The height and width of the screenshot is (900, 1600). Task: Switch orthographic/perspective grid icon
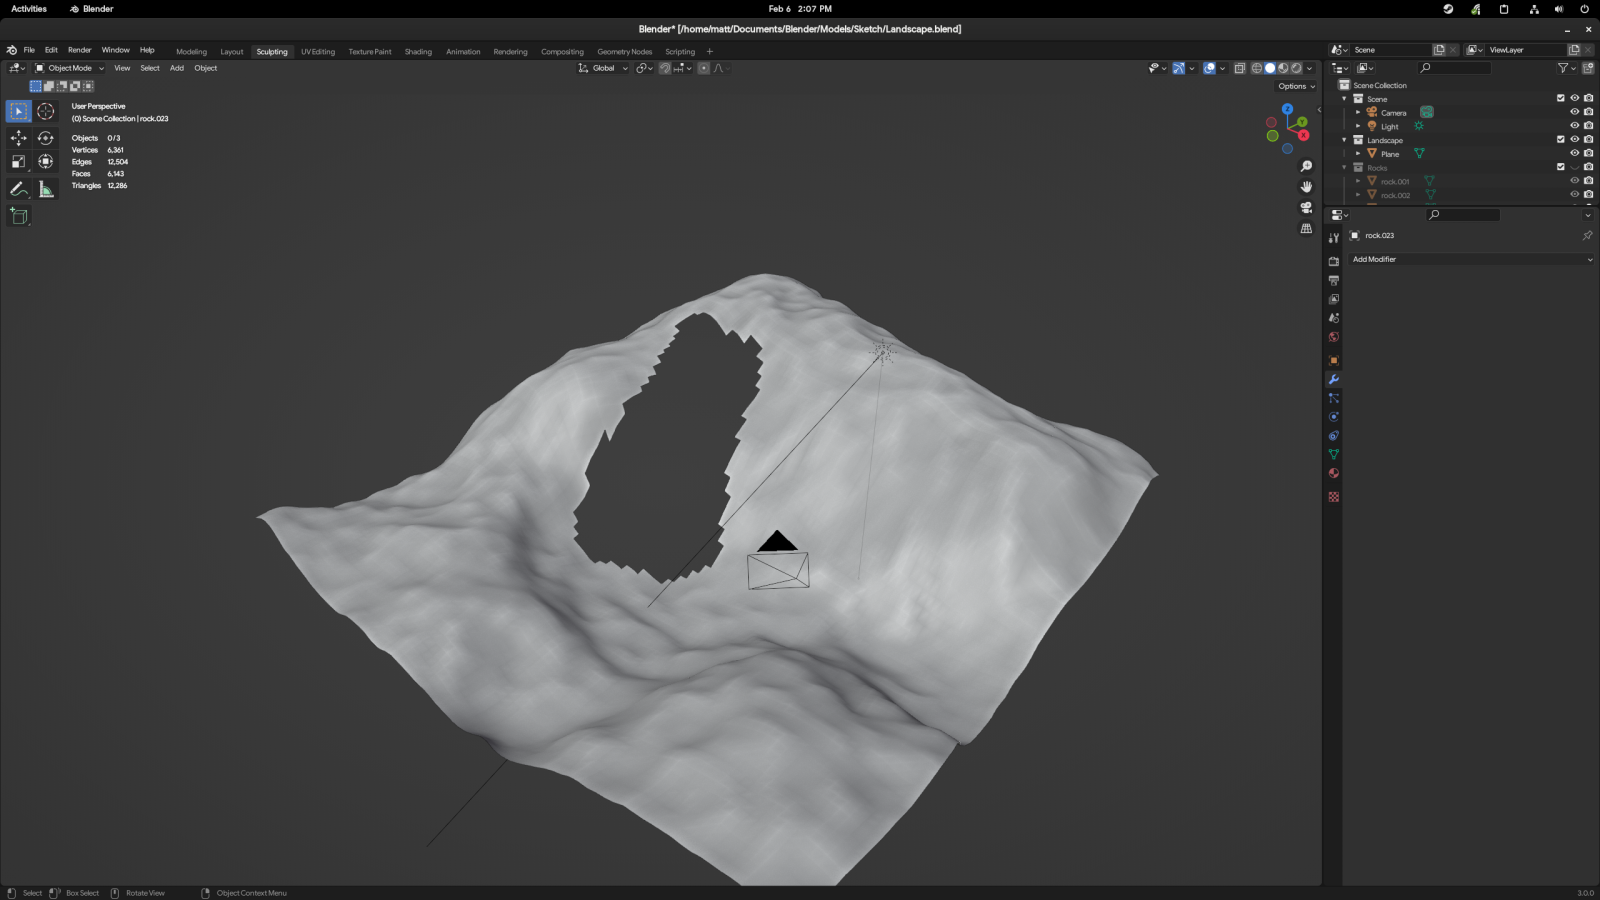[1306, 228]
